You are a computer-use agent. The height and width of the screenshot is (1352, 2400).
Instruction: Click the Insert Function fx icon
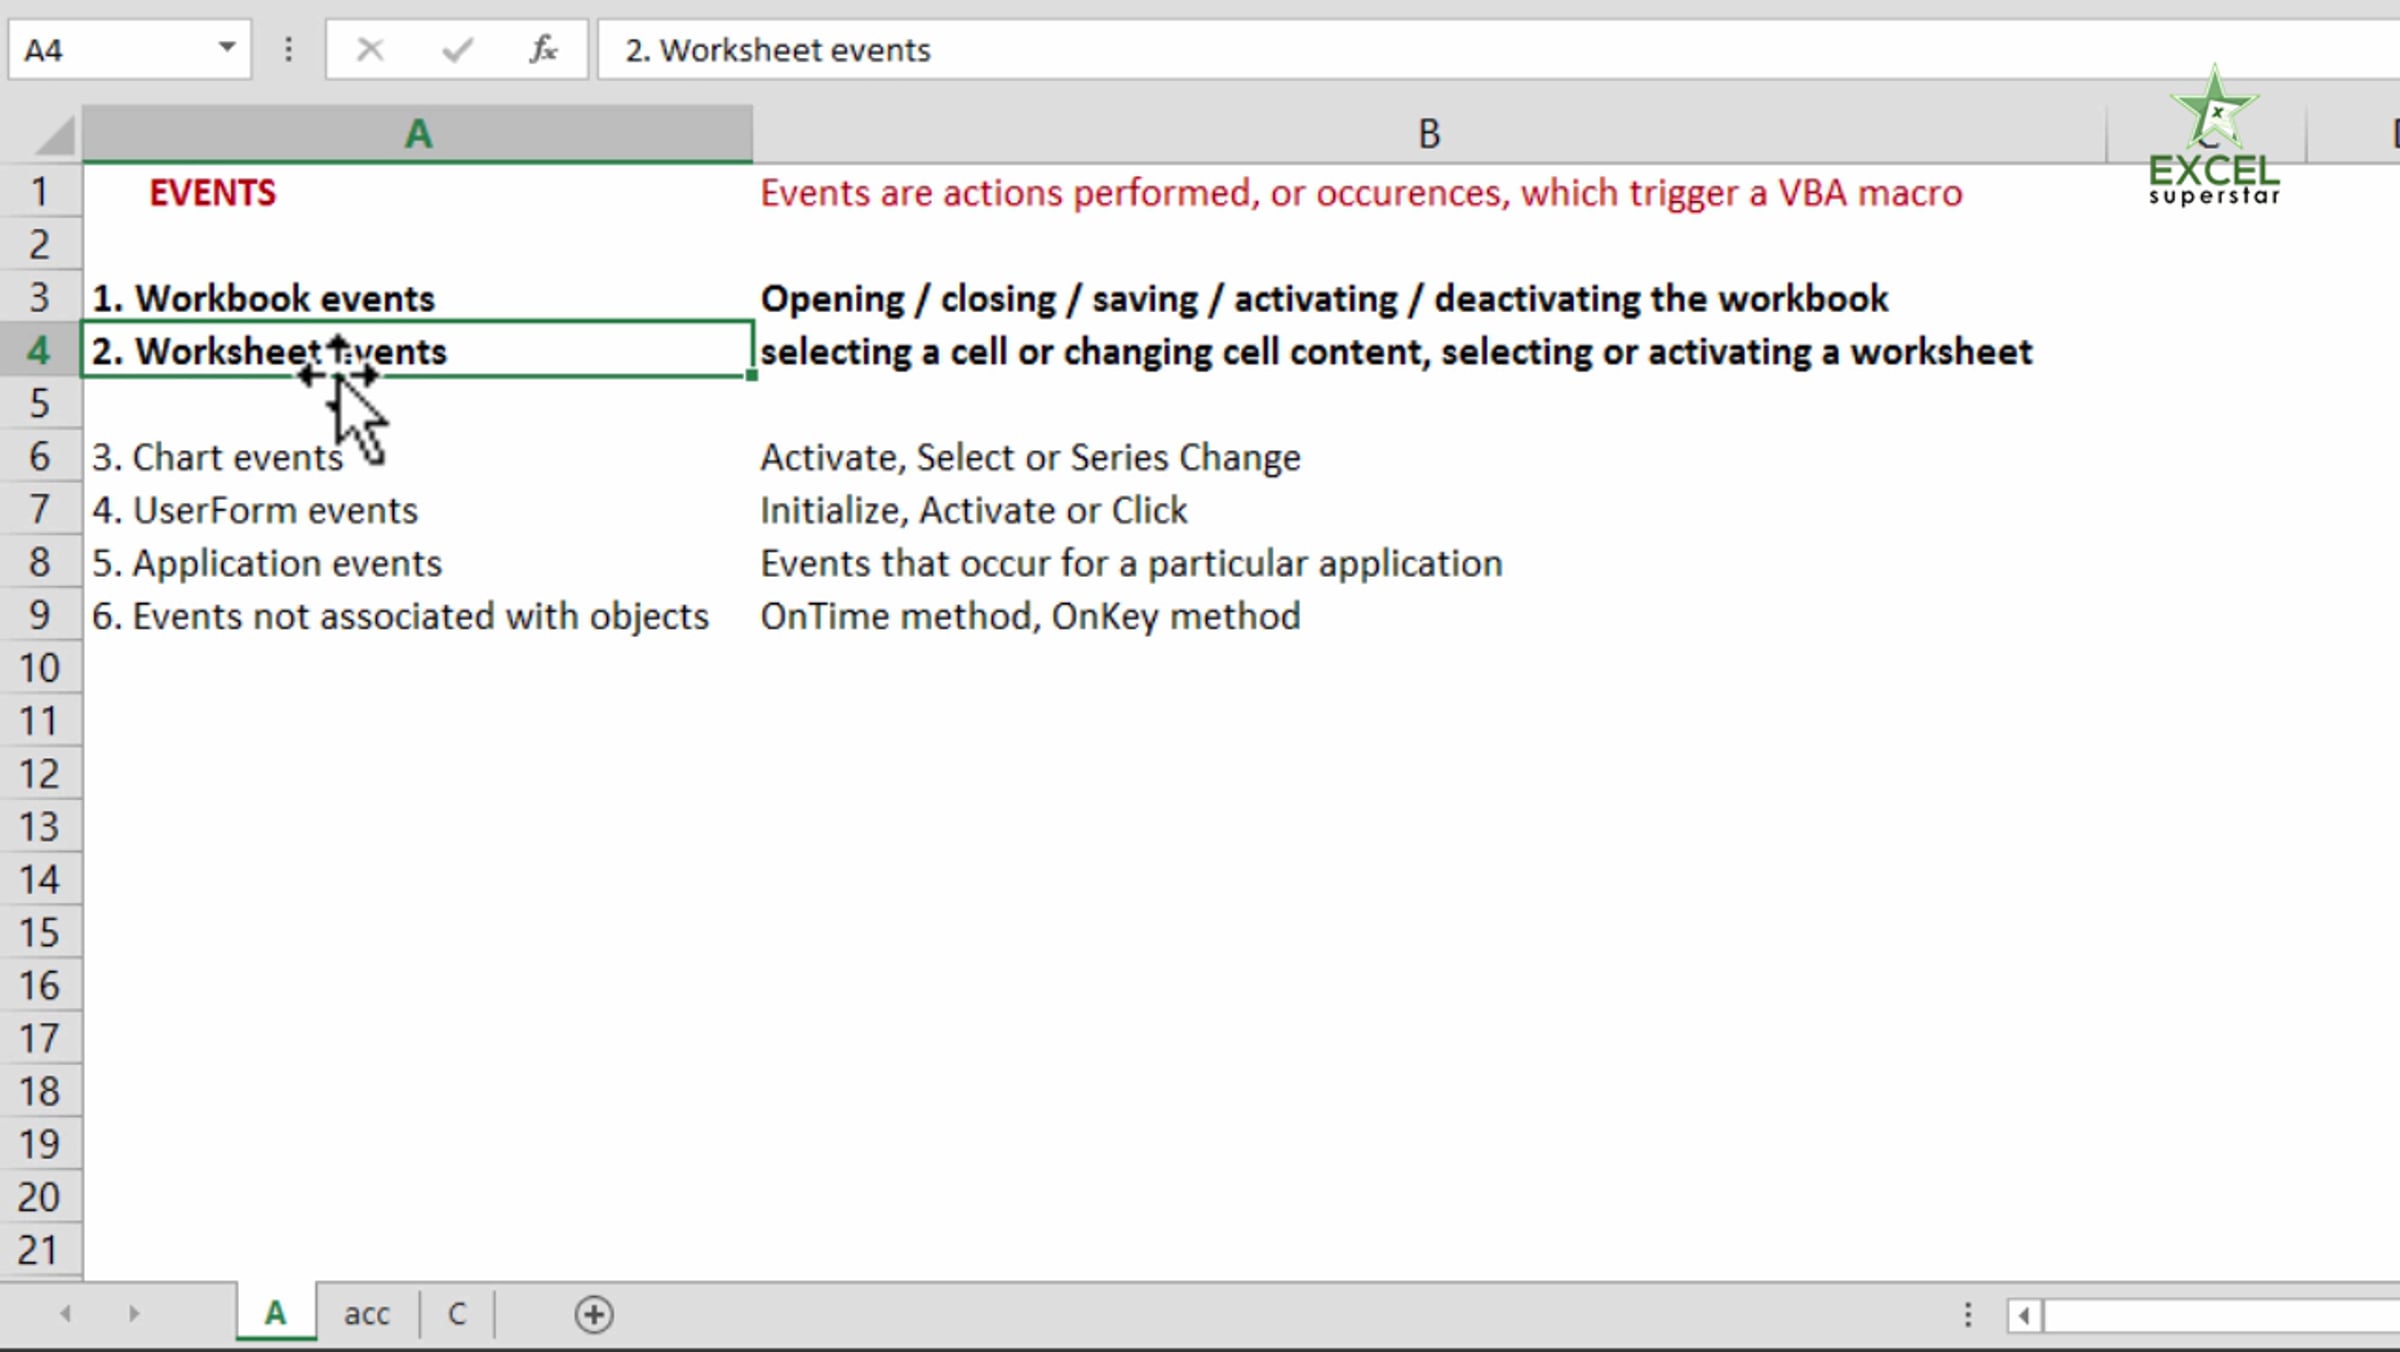[x=543, y=49]
